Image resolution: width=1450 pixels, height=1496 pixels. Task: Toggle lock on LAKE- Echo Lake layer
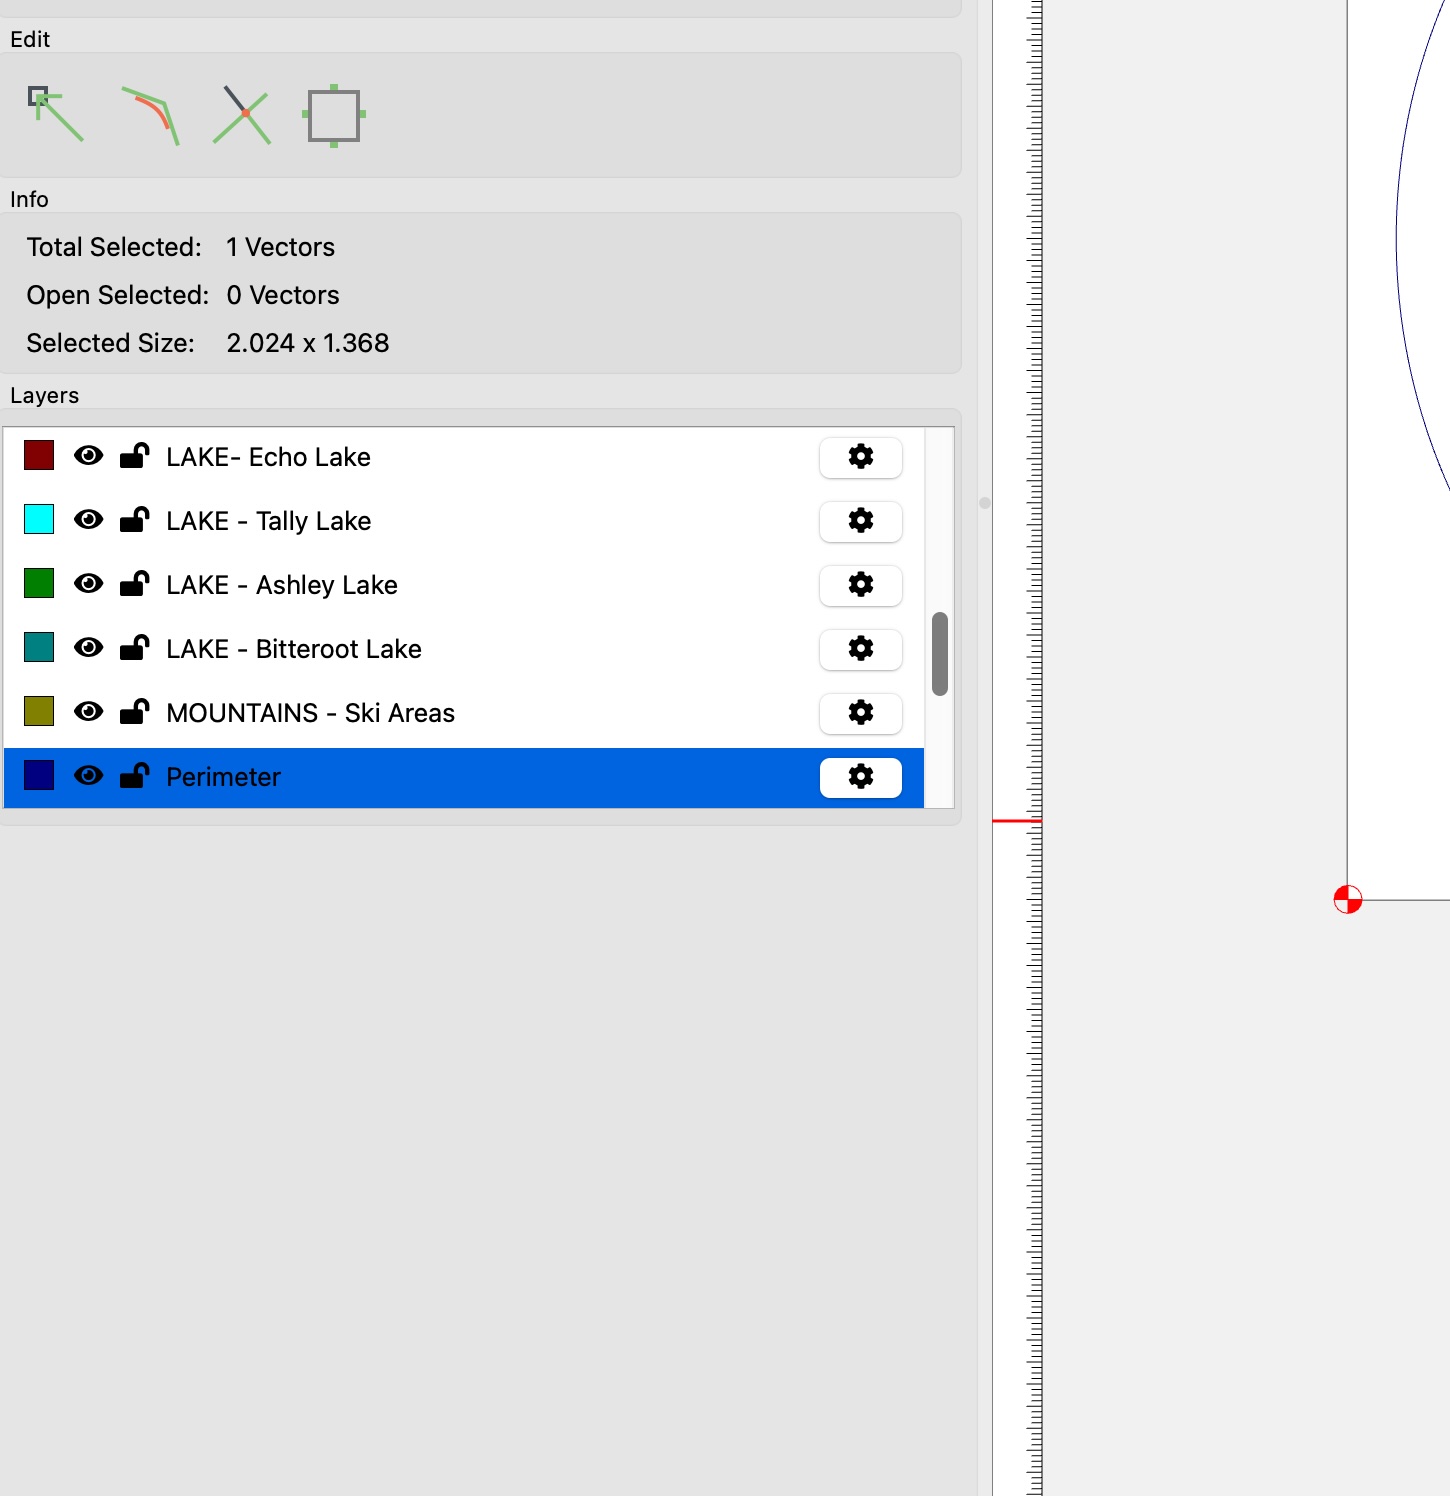tap(134, 456)
